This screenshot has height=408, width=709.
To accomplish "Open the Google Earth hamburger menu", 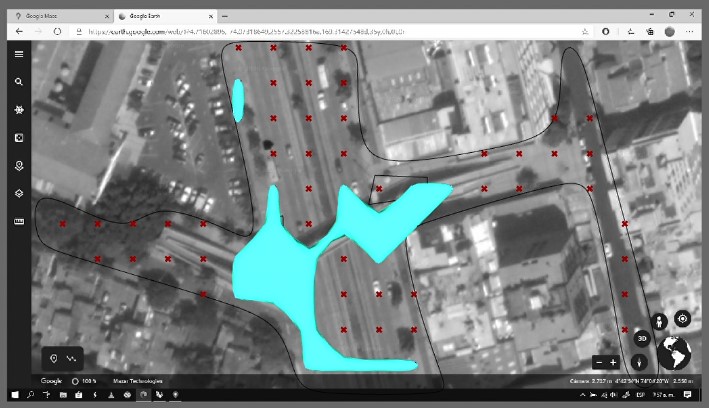I will point(18,54).
